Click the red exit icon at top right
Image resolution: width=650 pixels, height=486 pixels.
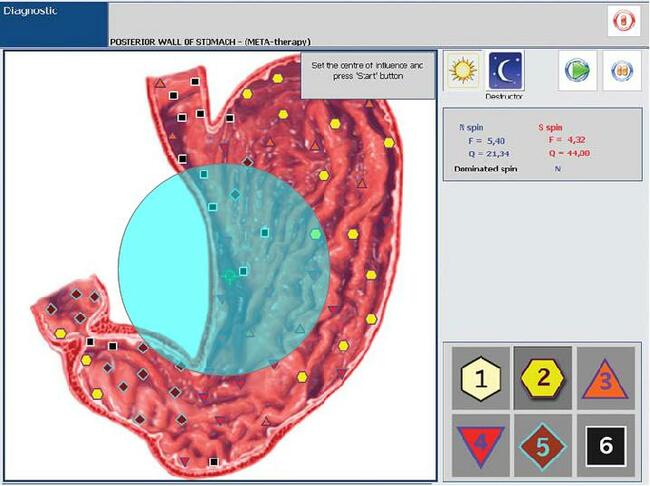pos(622,22)
